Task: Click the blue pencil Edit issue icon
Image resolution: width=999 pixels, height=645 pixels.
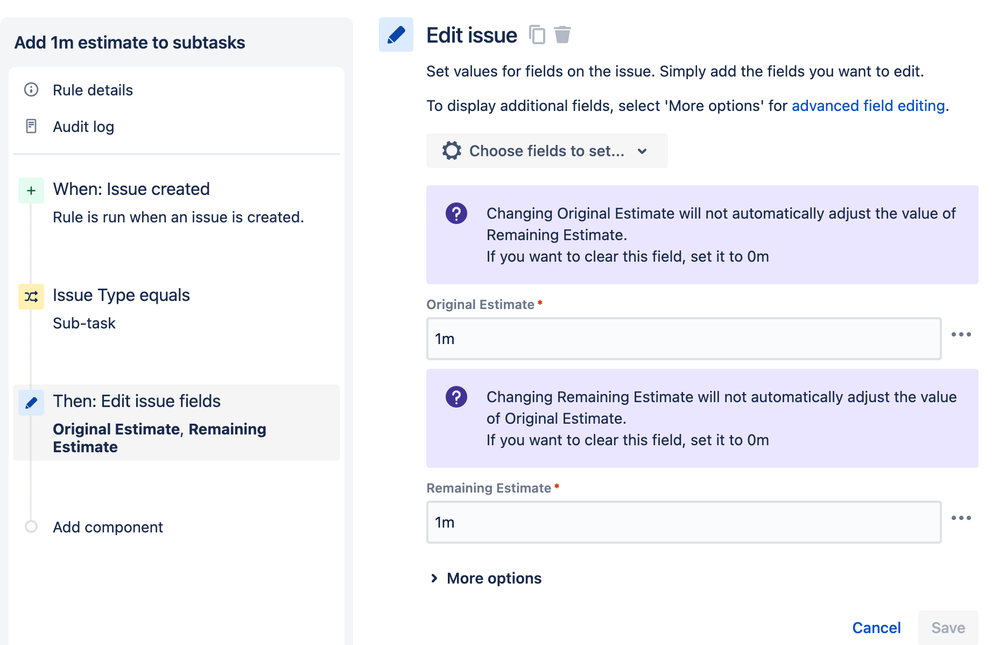Action: click(396, 35)
